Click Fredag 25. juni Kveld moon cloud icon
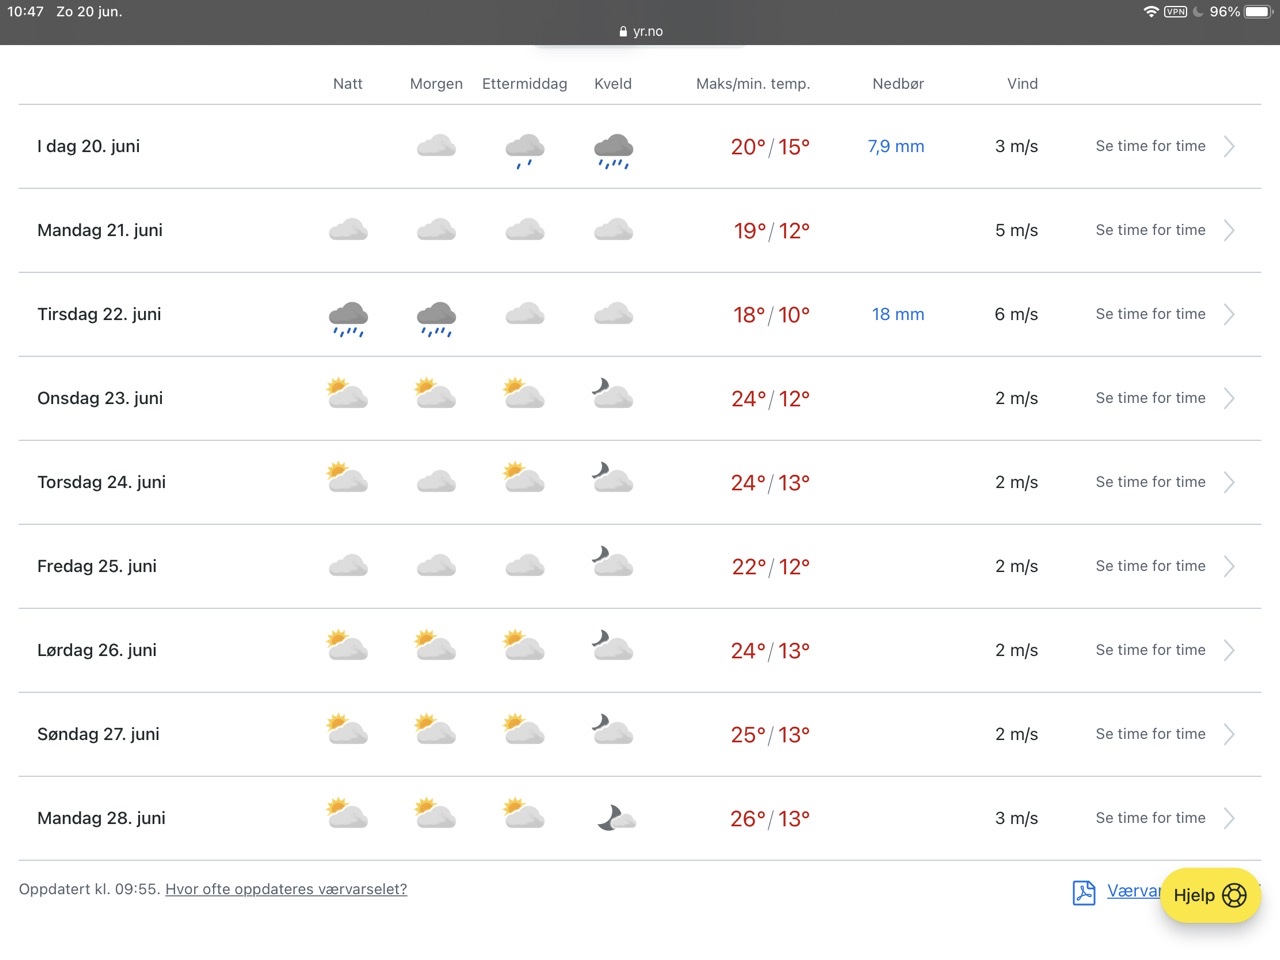The width and height of the screenshot is (1280, 960). pyautogui.click(x=613, y=561)
